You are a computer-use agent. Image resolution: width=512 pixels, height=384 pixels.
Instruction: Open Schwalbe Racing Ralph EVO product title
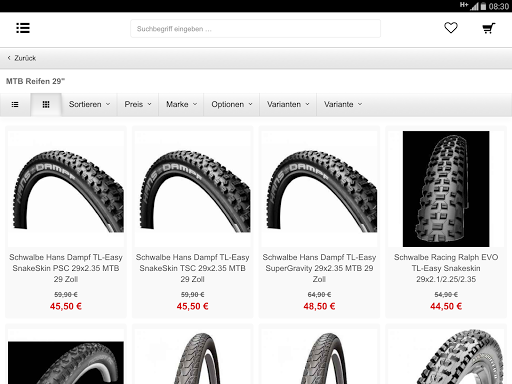tap(446, 268)
